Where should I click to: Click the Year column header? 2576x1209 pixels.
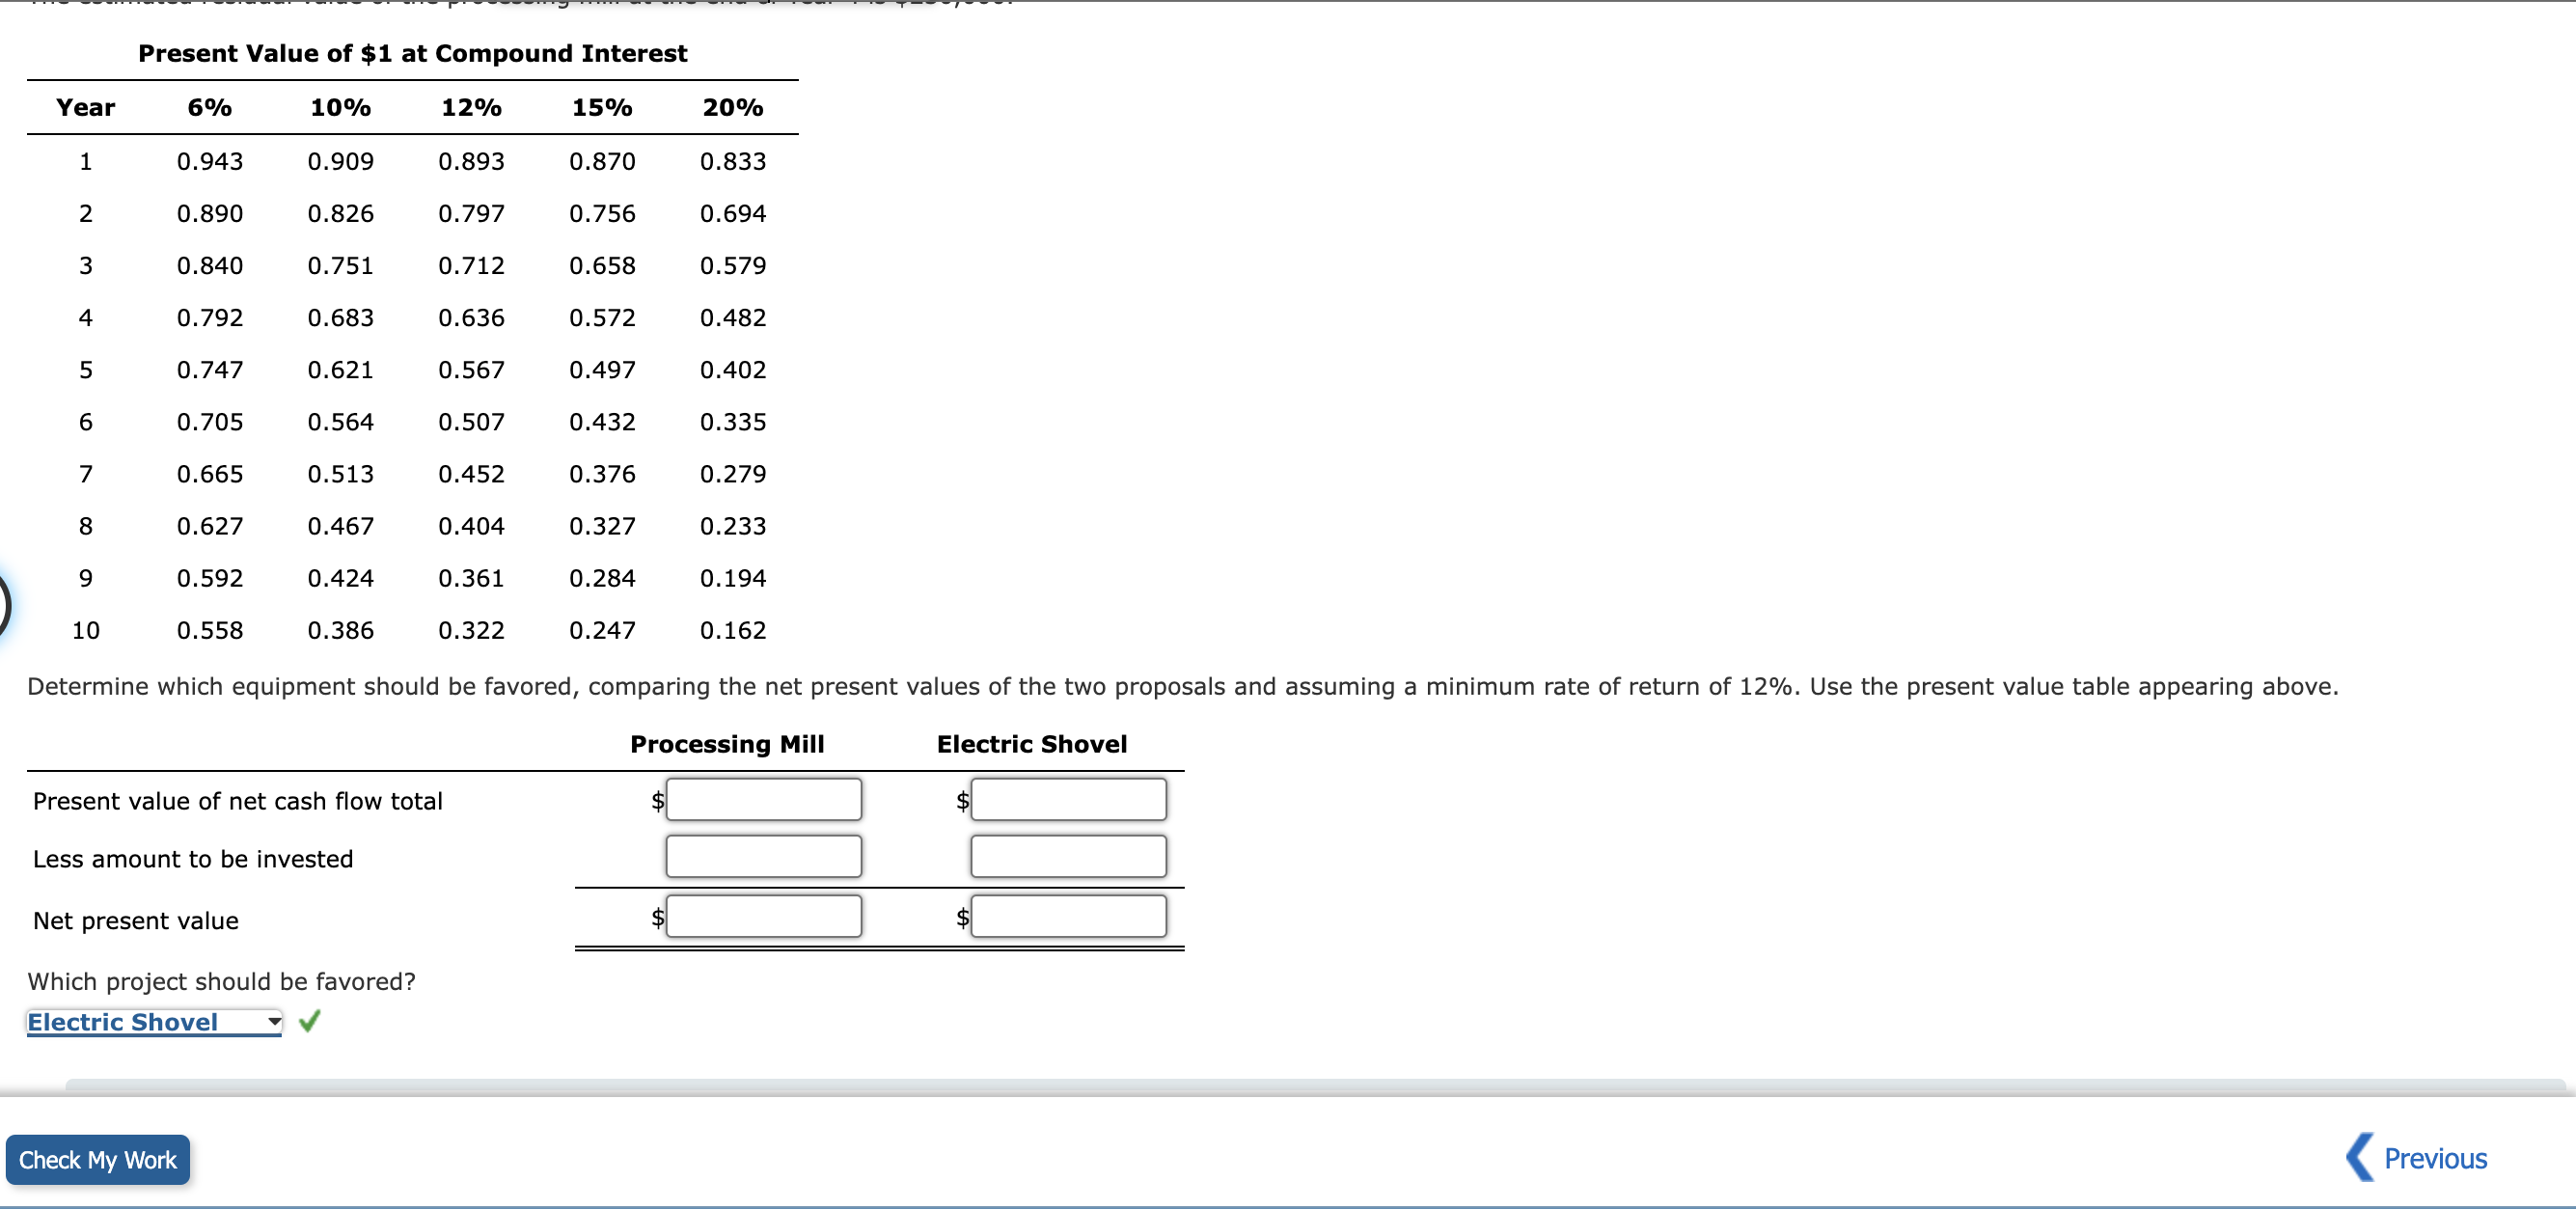[86, 107]
